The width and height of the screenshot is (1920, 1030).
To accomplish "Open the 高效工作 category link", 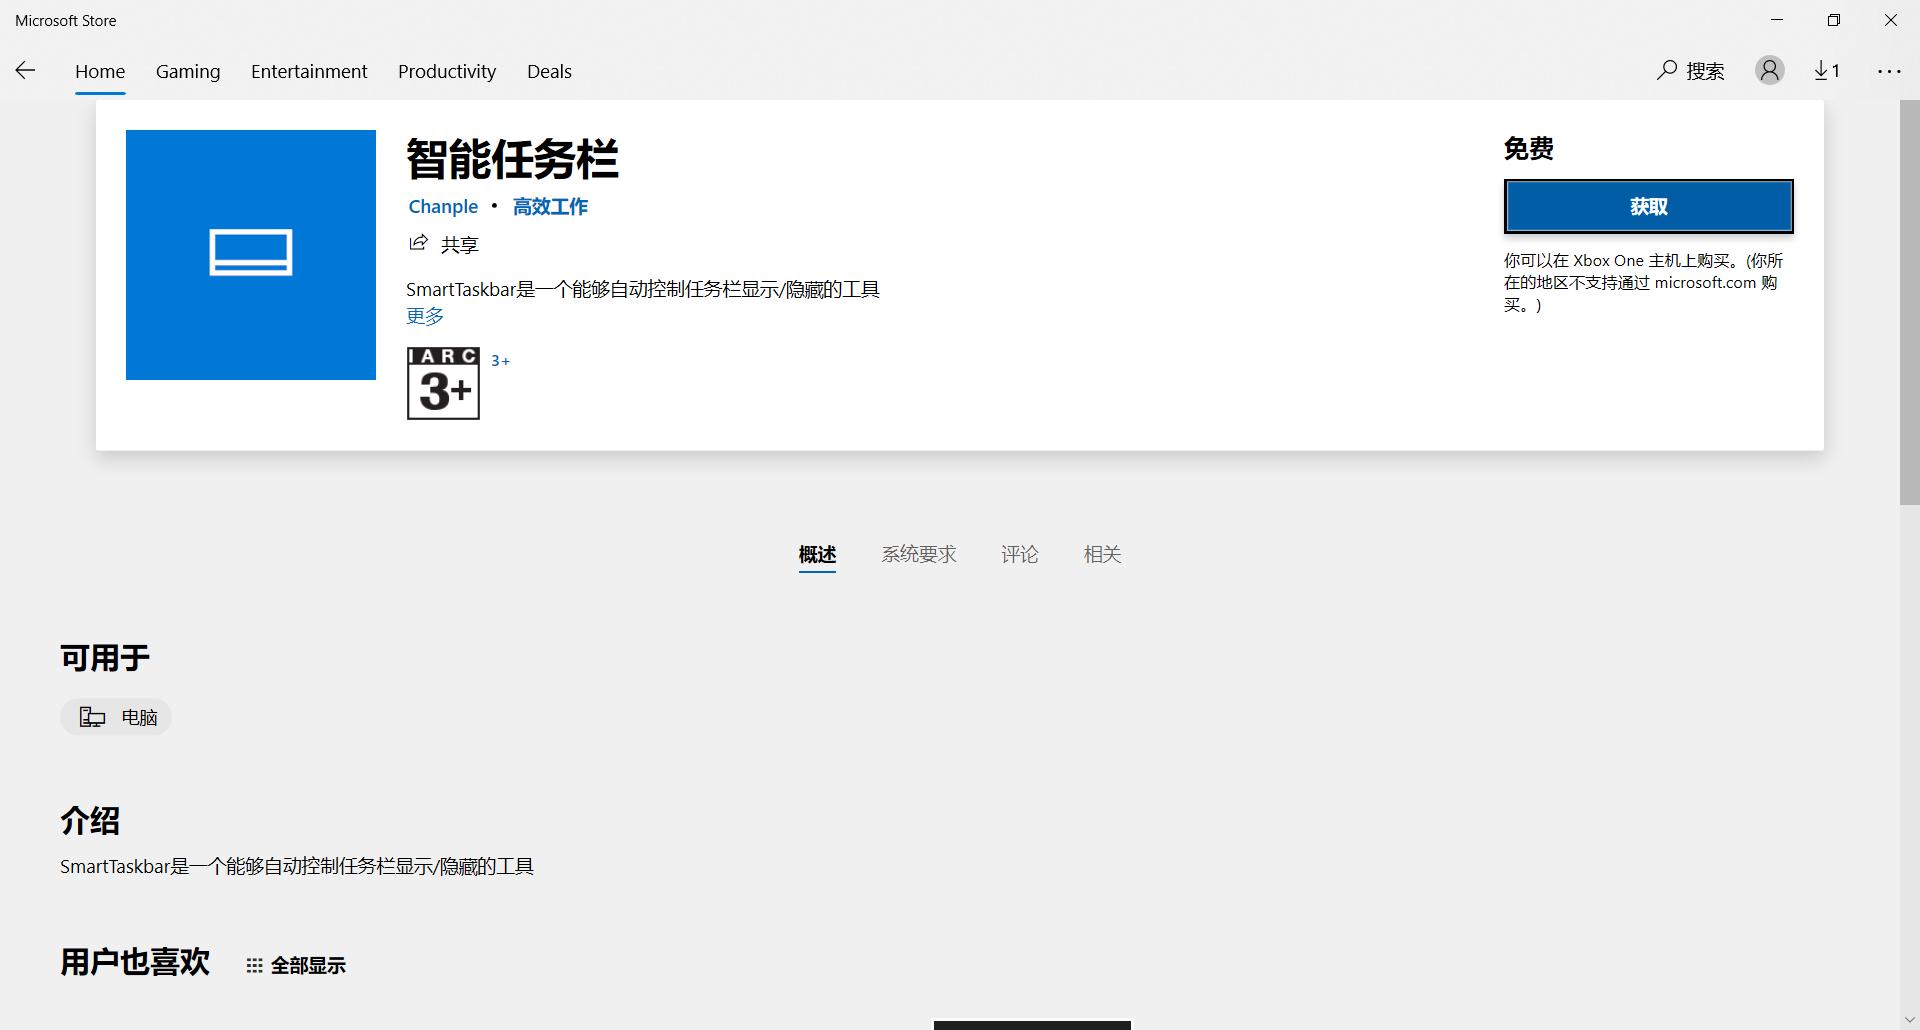I will click(550, 206).
